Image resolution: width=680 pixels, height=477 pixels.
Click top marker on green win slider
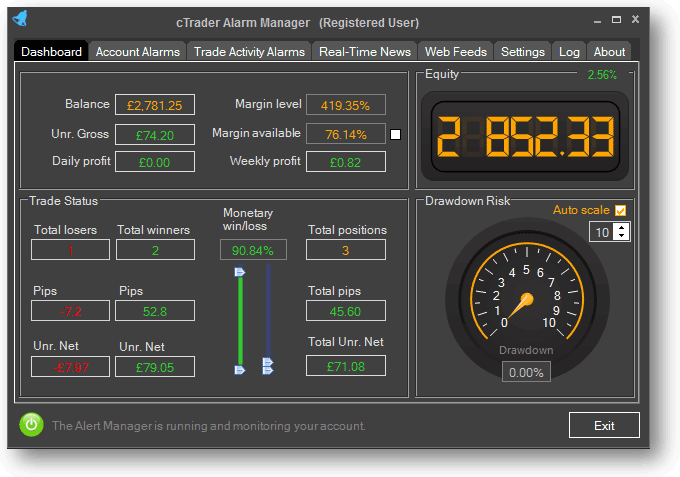click(239, 272)
